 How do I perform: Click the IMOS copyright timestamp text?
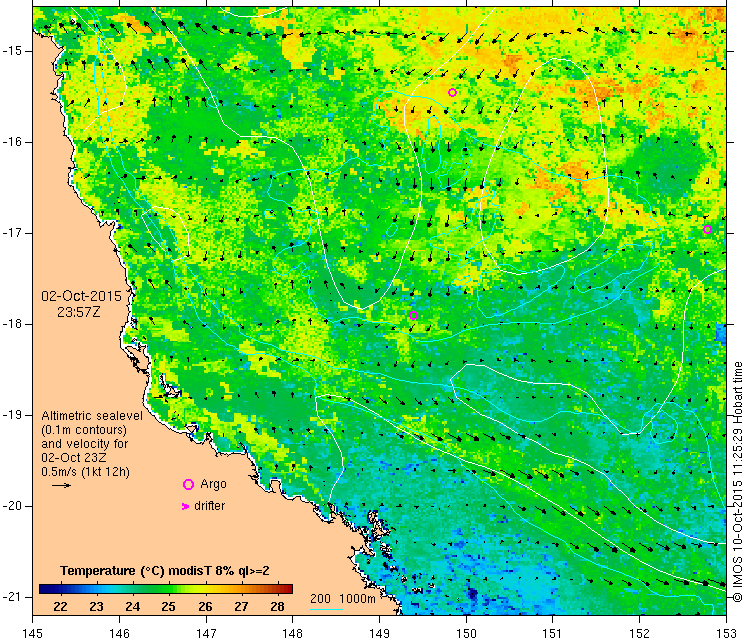(738, 482)
